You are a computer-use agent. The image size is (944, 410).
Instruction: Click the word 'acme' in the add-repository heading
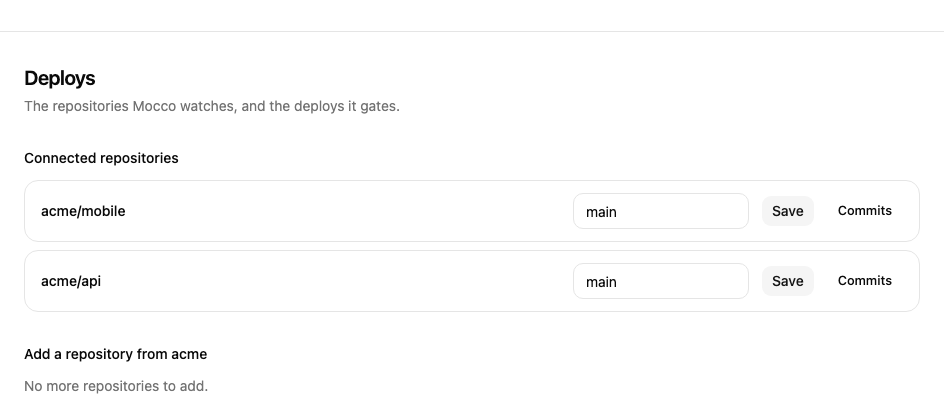pos(189,354)
